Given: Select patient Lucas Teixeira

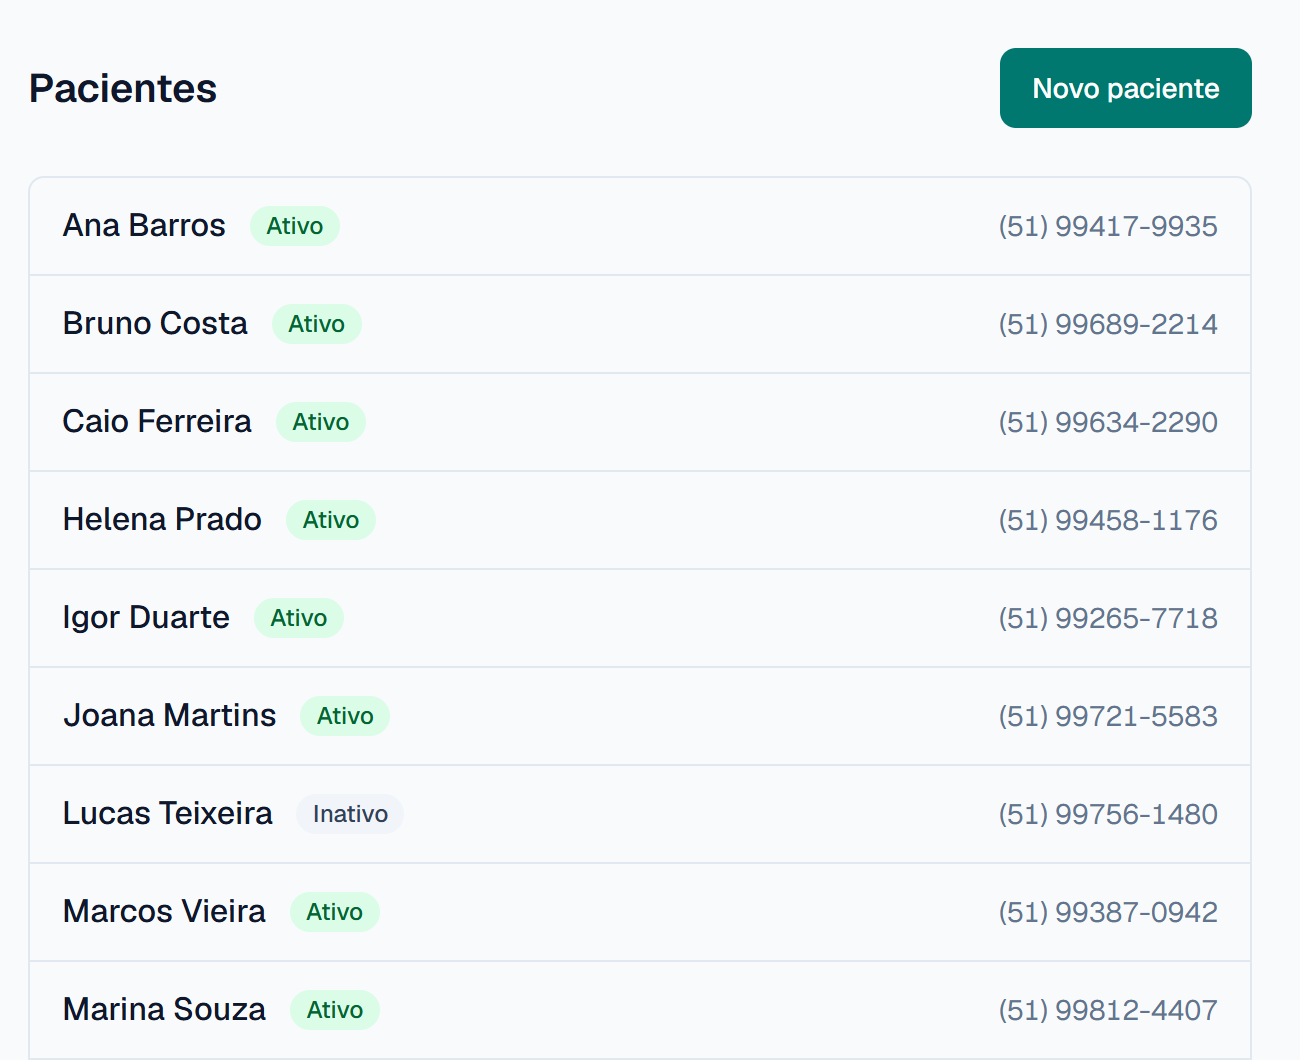Looking at the screenshot, I should point(640,814).
